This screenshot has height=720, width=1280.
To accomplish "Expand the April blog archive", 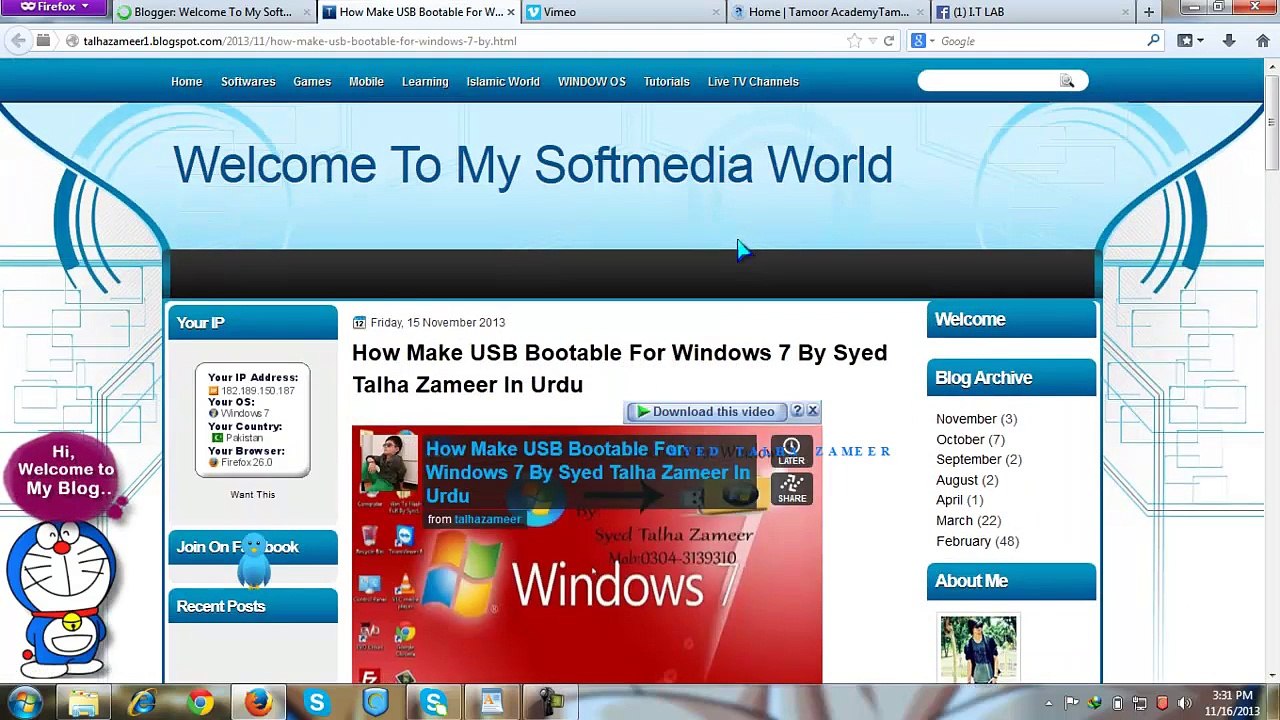I will 949,500.
